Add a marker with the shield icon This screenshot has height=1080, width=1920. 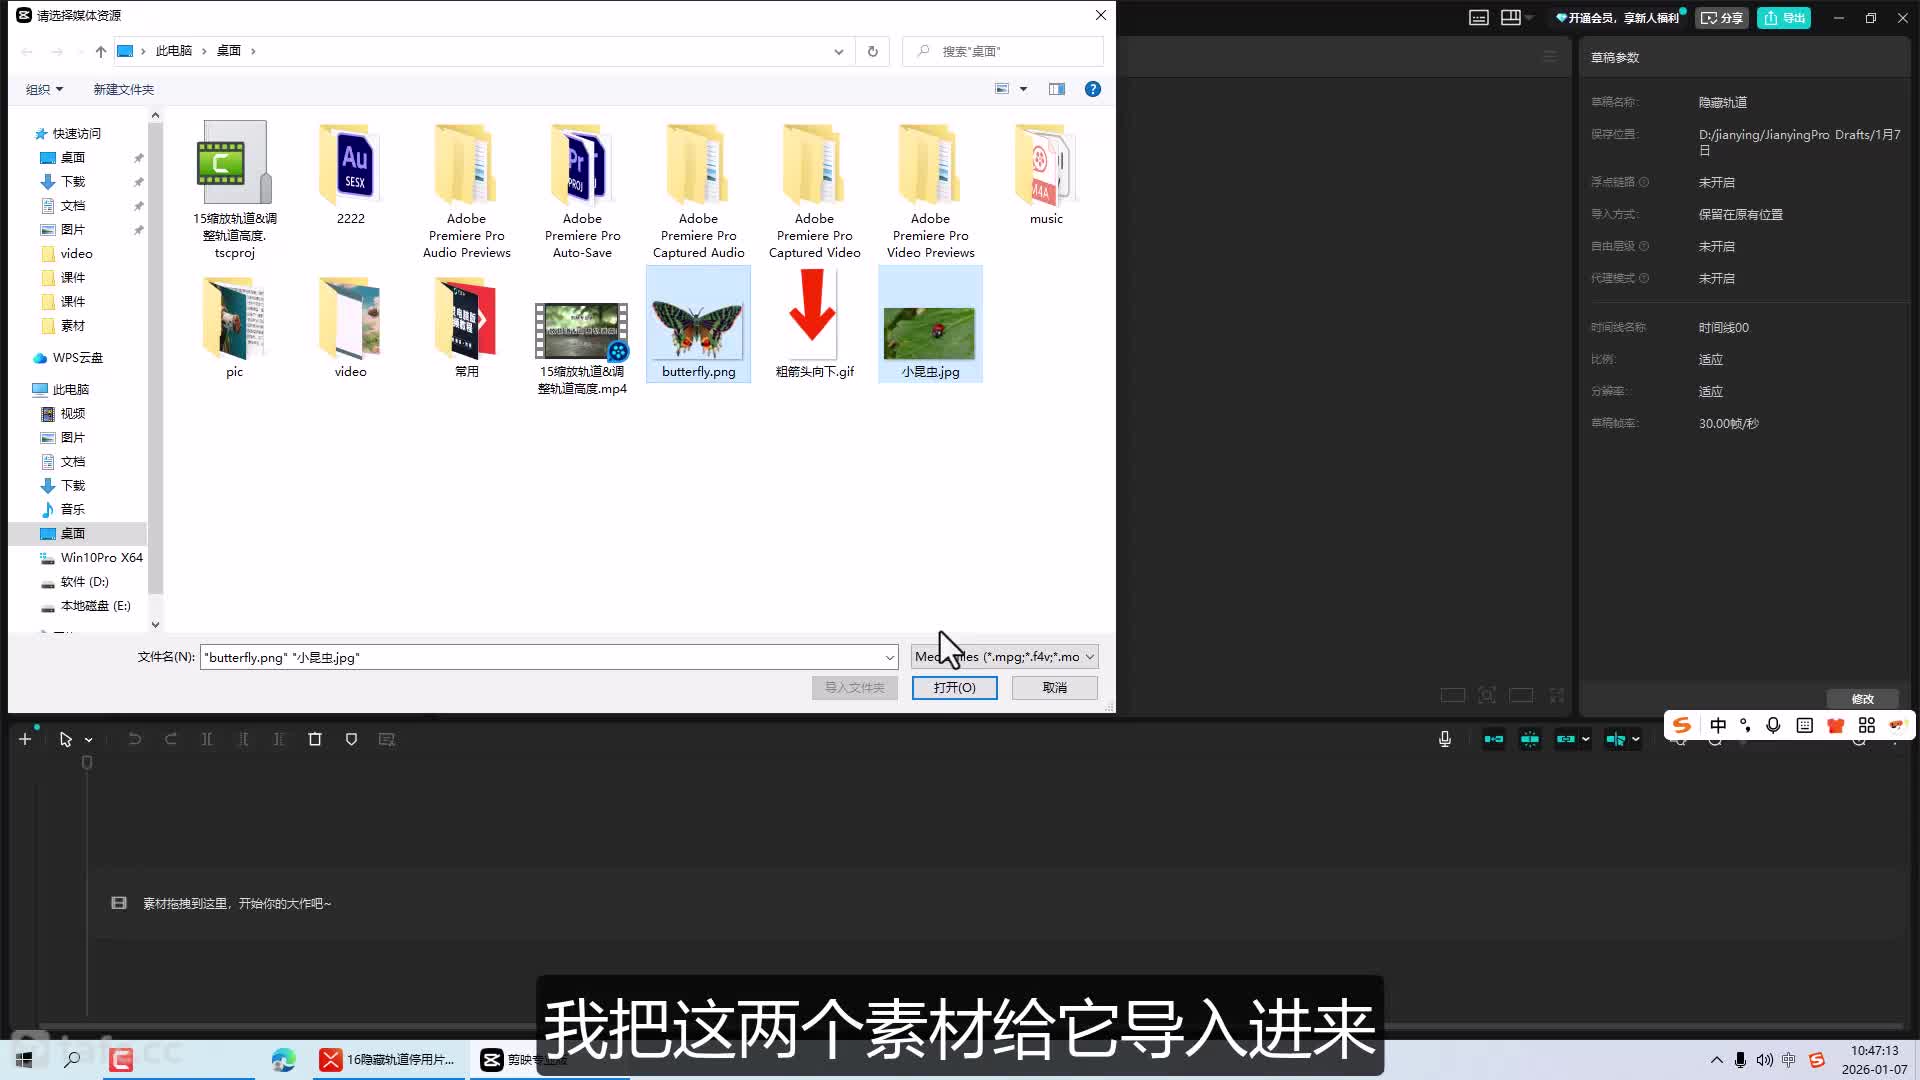[x=351, y=739]
